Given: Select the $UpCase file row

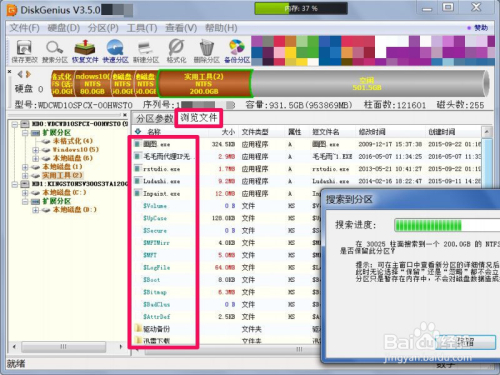Looking at the screenshot, I should 307,218.
